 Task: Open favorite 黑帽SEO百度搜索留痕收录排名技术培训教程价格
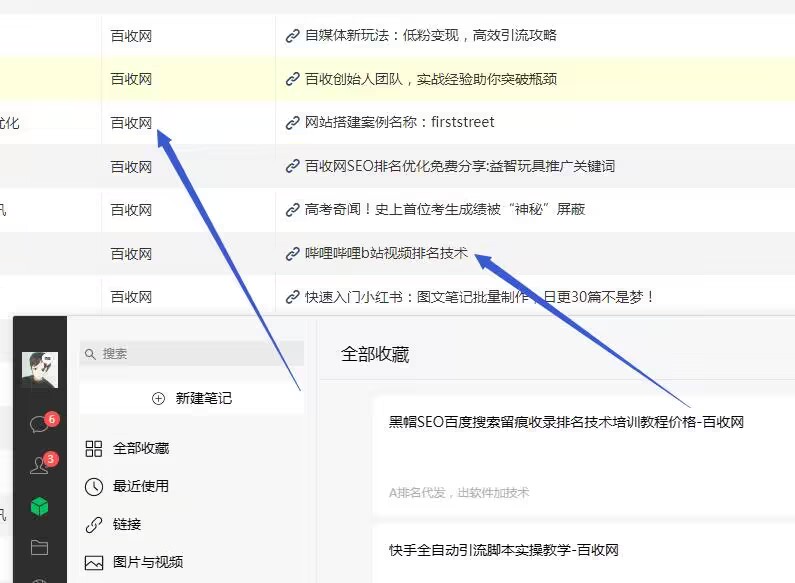click(x=566, y=422)
